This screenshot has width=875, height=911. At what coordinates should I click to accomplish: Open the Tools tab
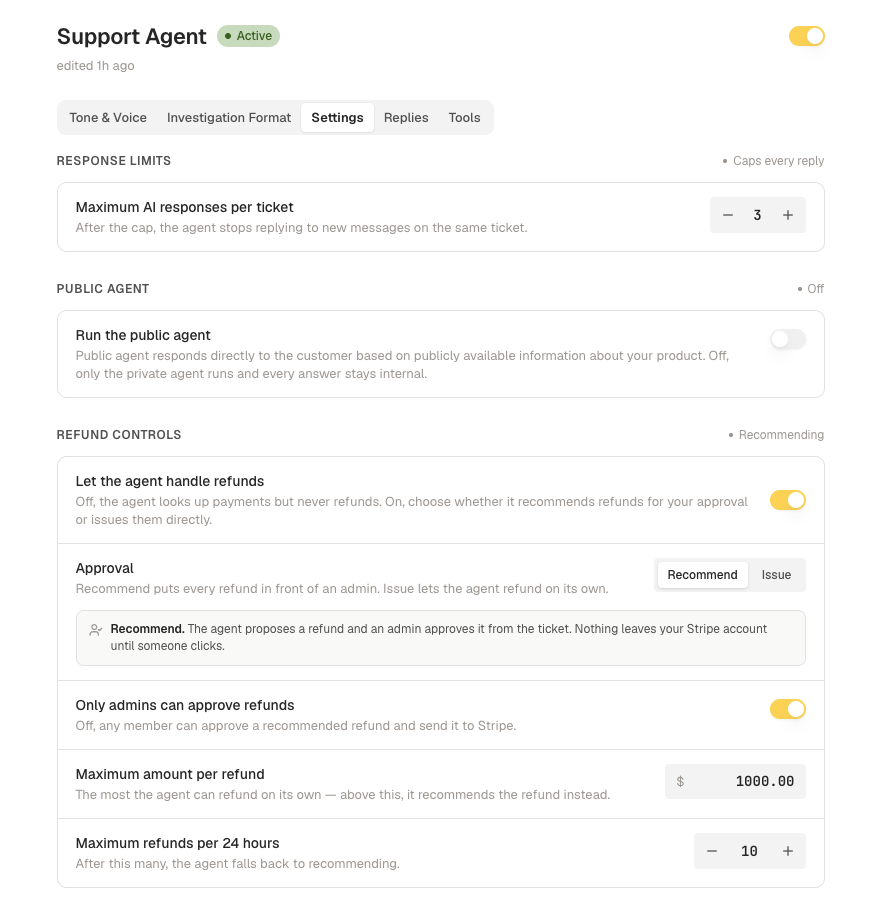[x=464, y=117]
